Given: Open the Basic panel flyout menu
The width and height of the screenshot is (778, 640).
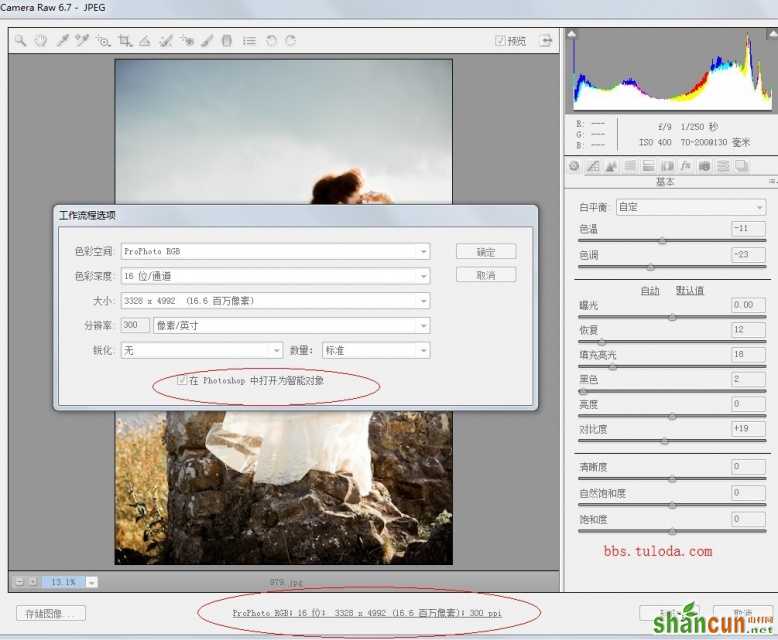Looking at the screenshot, I should pyautogui.click(x=773, y=182).
